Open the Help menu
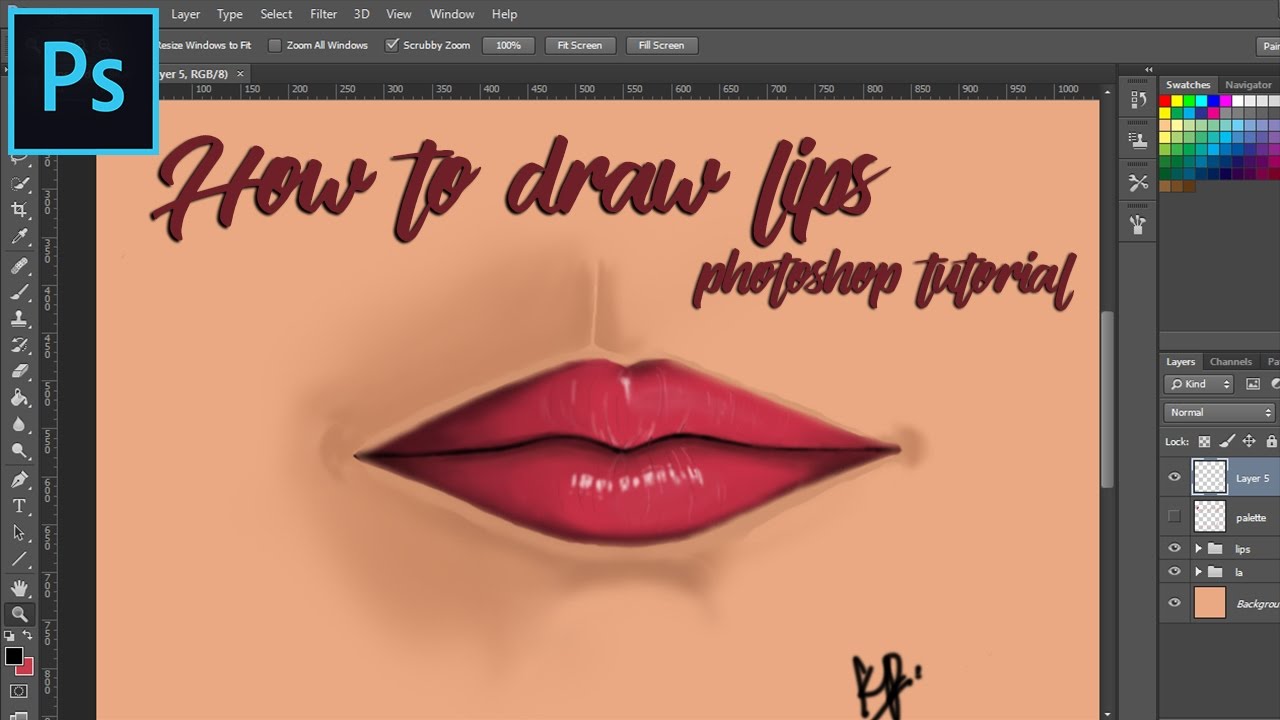 tap(505, 14)
